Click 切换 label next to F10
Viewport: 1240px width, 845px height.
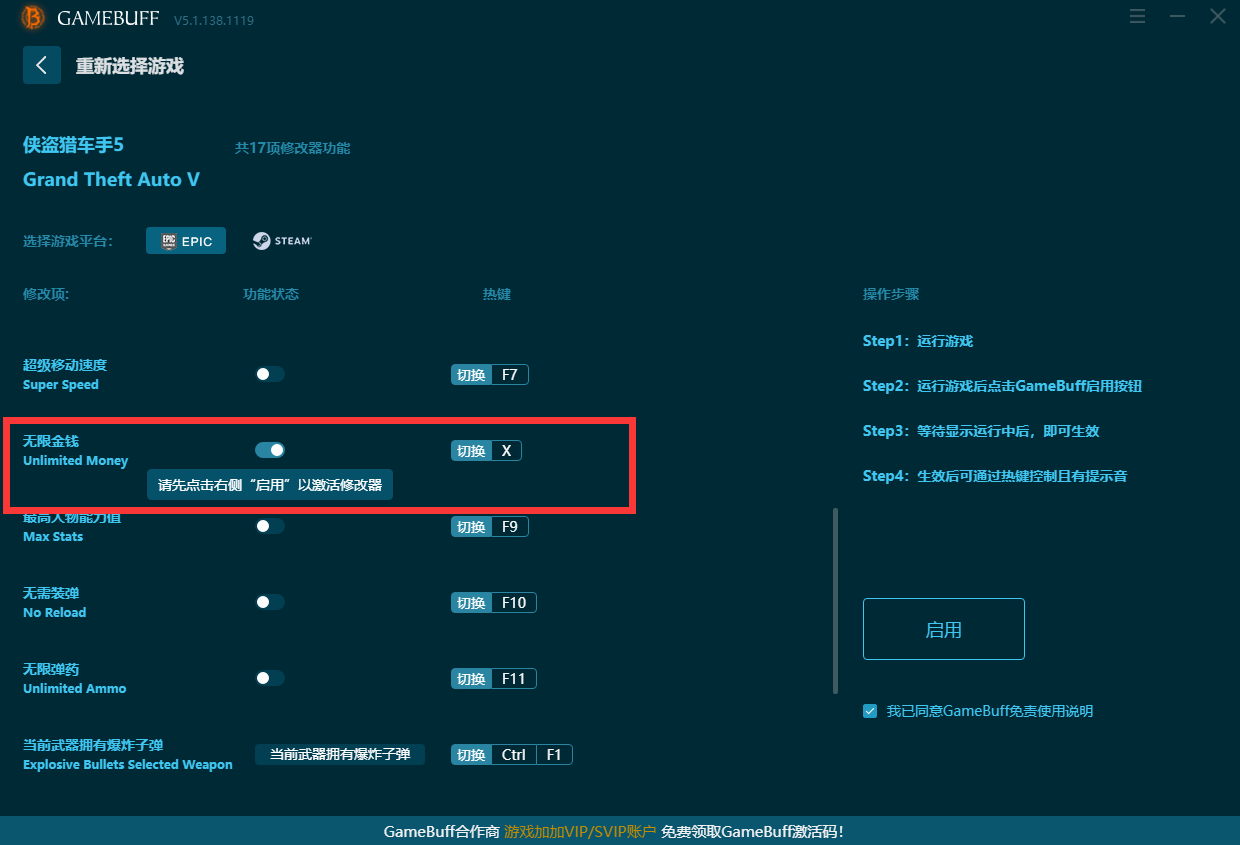(471, 603)
